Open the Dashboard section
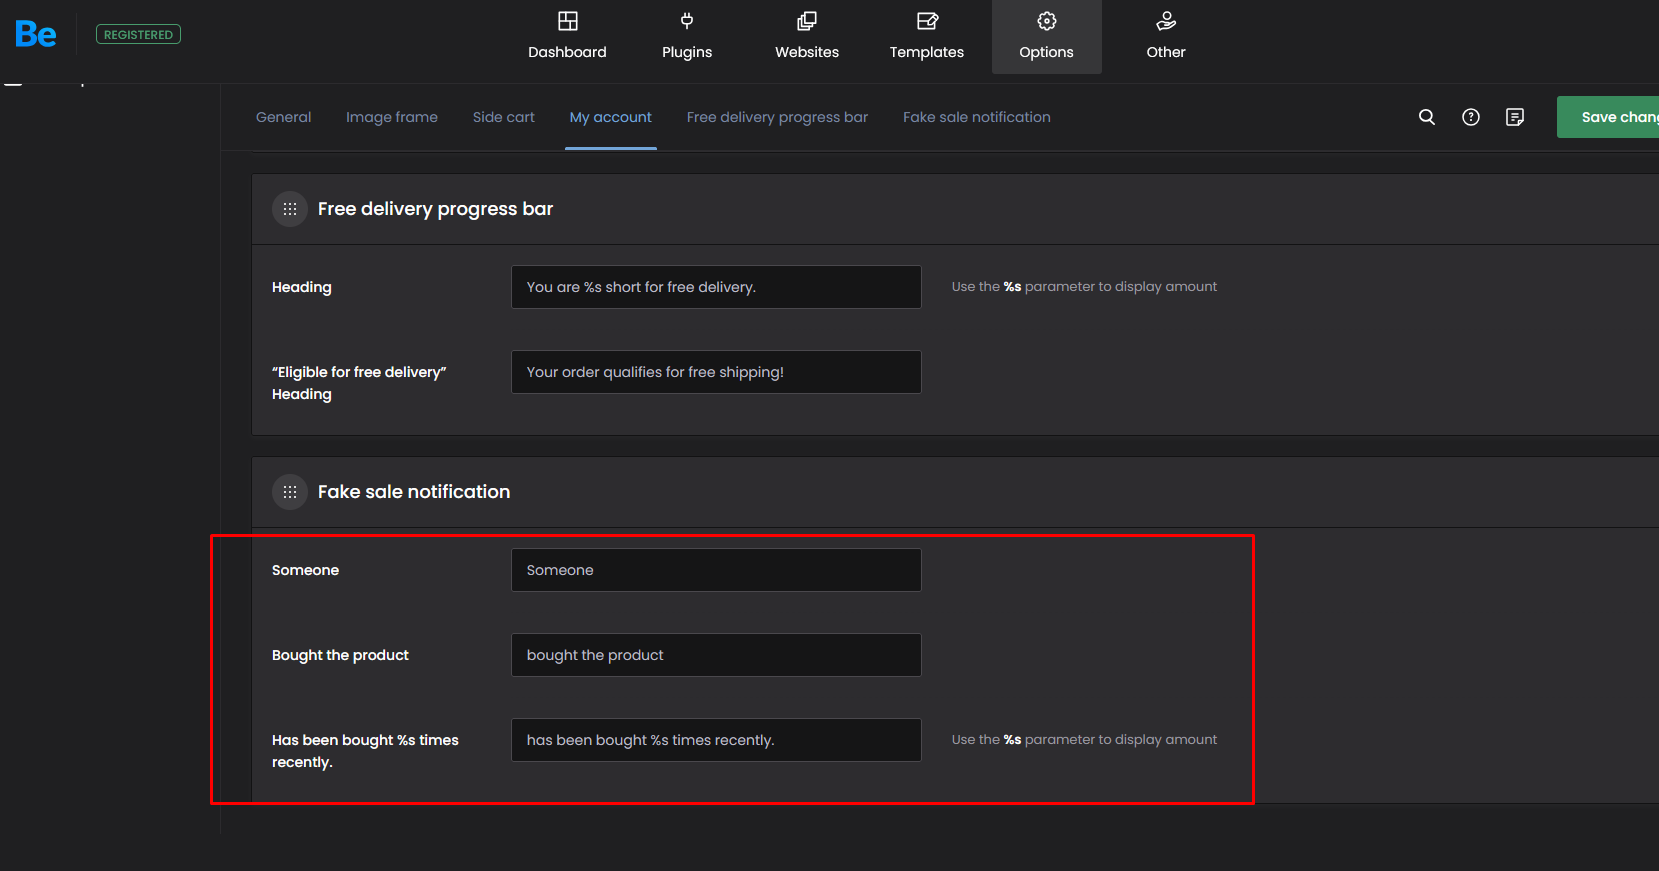The image size is (1659, 871). [567, 36]
